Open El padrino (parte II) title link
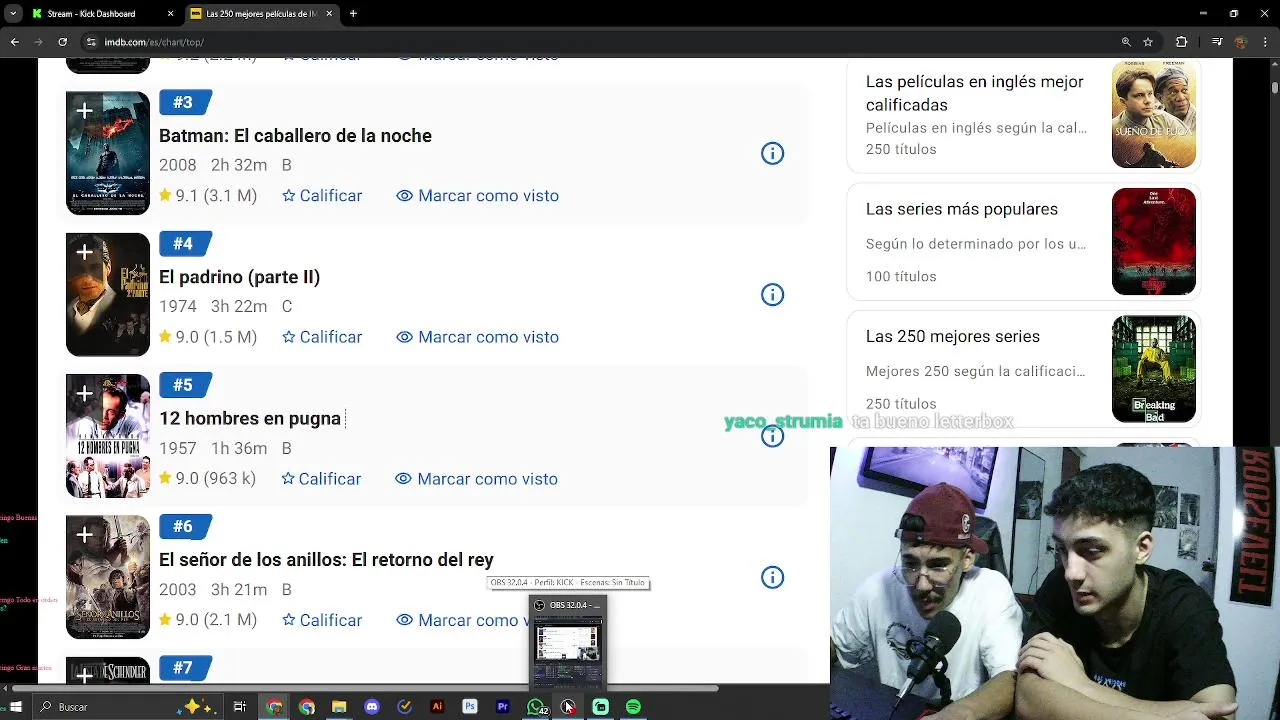This screenshot has height=720, width=1280. point(239,277)
